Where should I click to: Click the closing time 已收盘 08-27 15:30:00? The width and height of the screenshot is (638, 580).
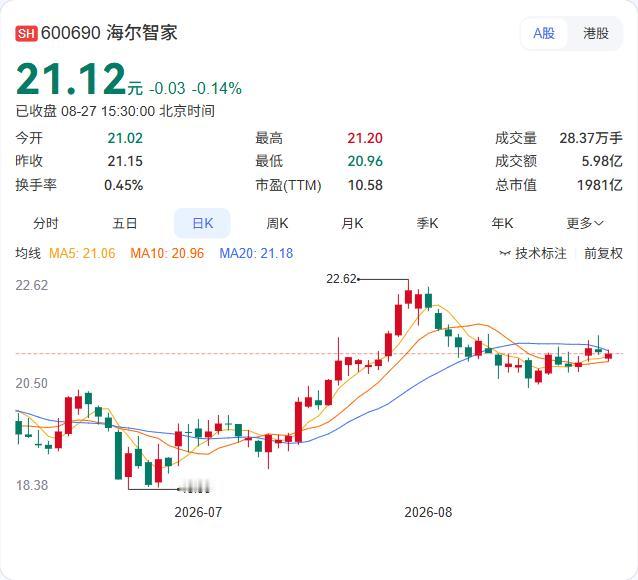(85, 111)
